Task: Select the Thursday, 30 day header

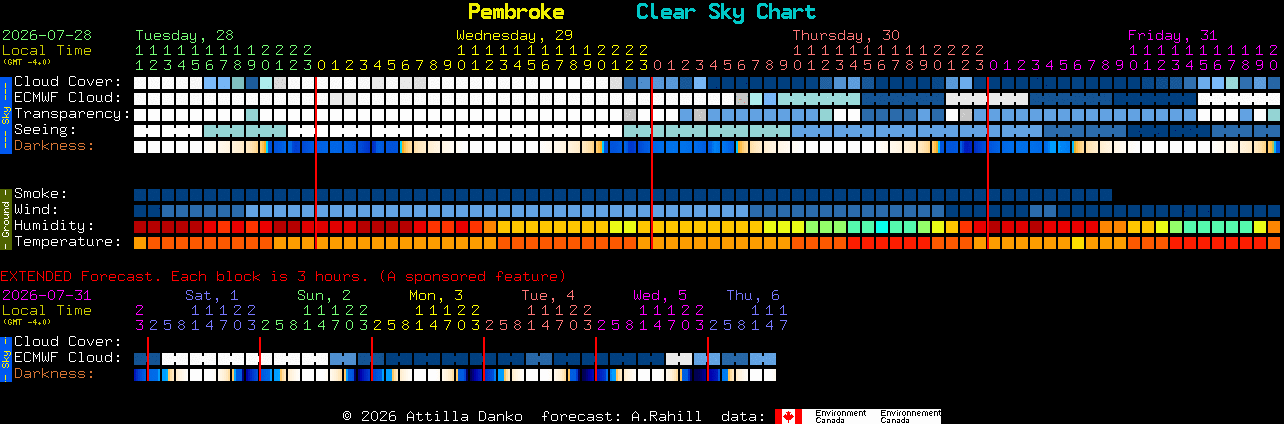Action: pos(846,35)
